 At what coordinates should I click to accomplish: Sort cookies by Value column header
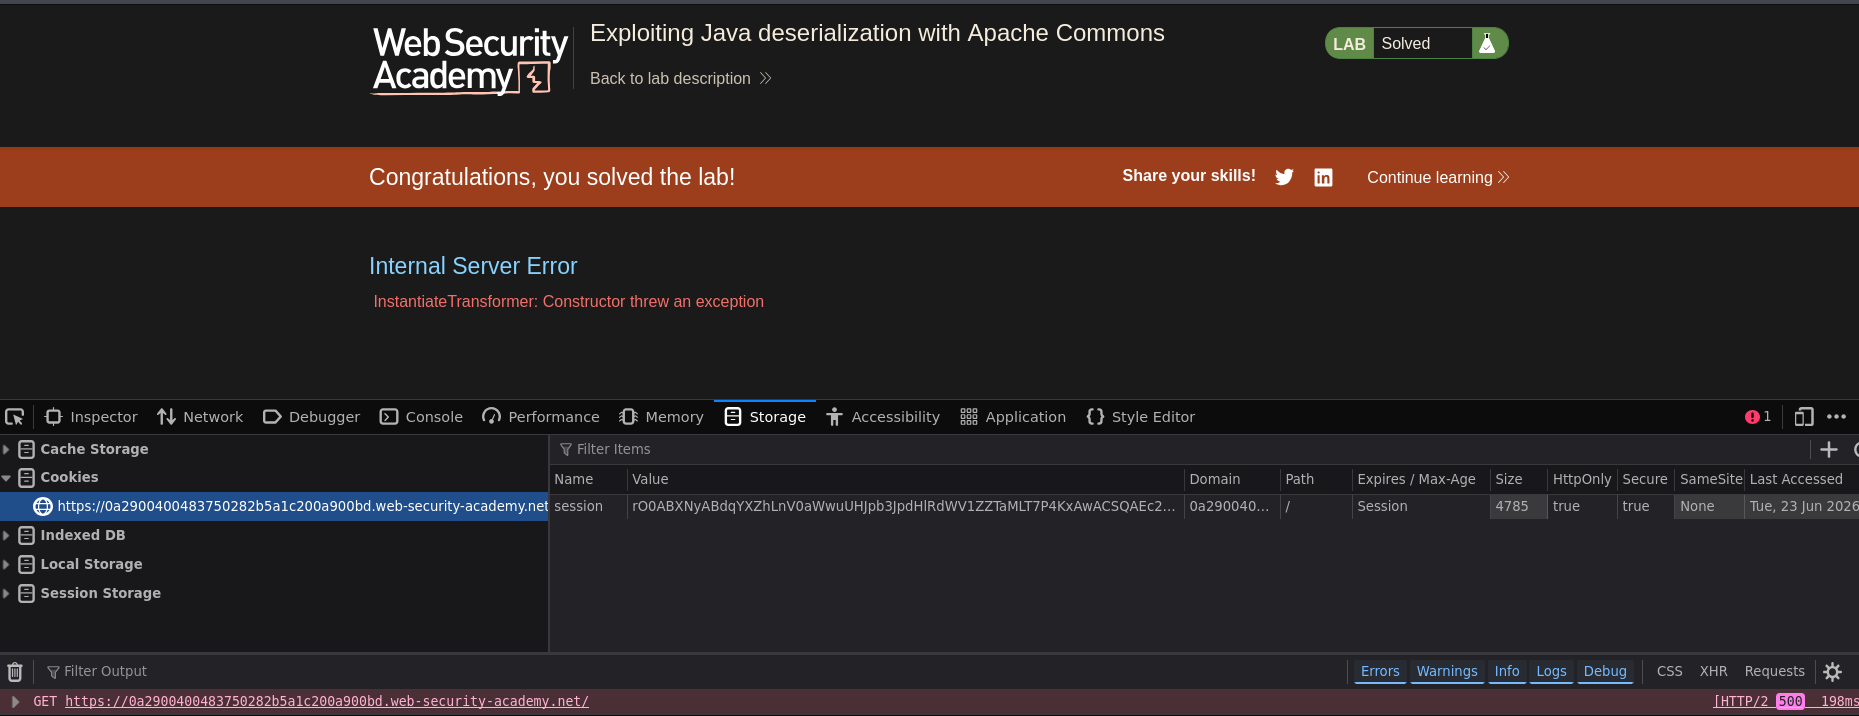[x=906, y=480]
